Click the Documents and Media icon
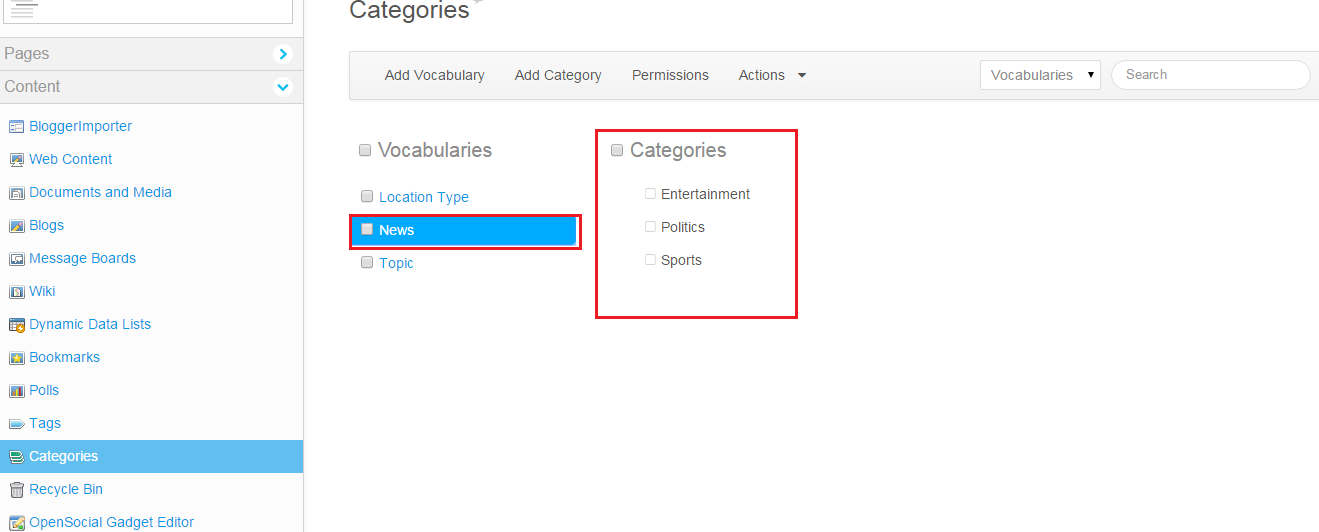The width and height of the screenshot is (1319, 532). 16,193
